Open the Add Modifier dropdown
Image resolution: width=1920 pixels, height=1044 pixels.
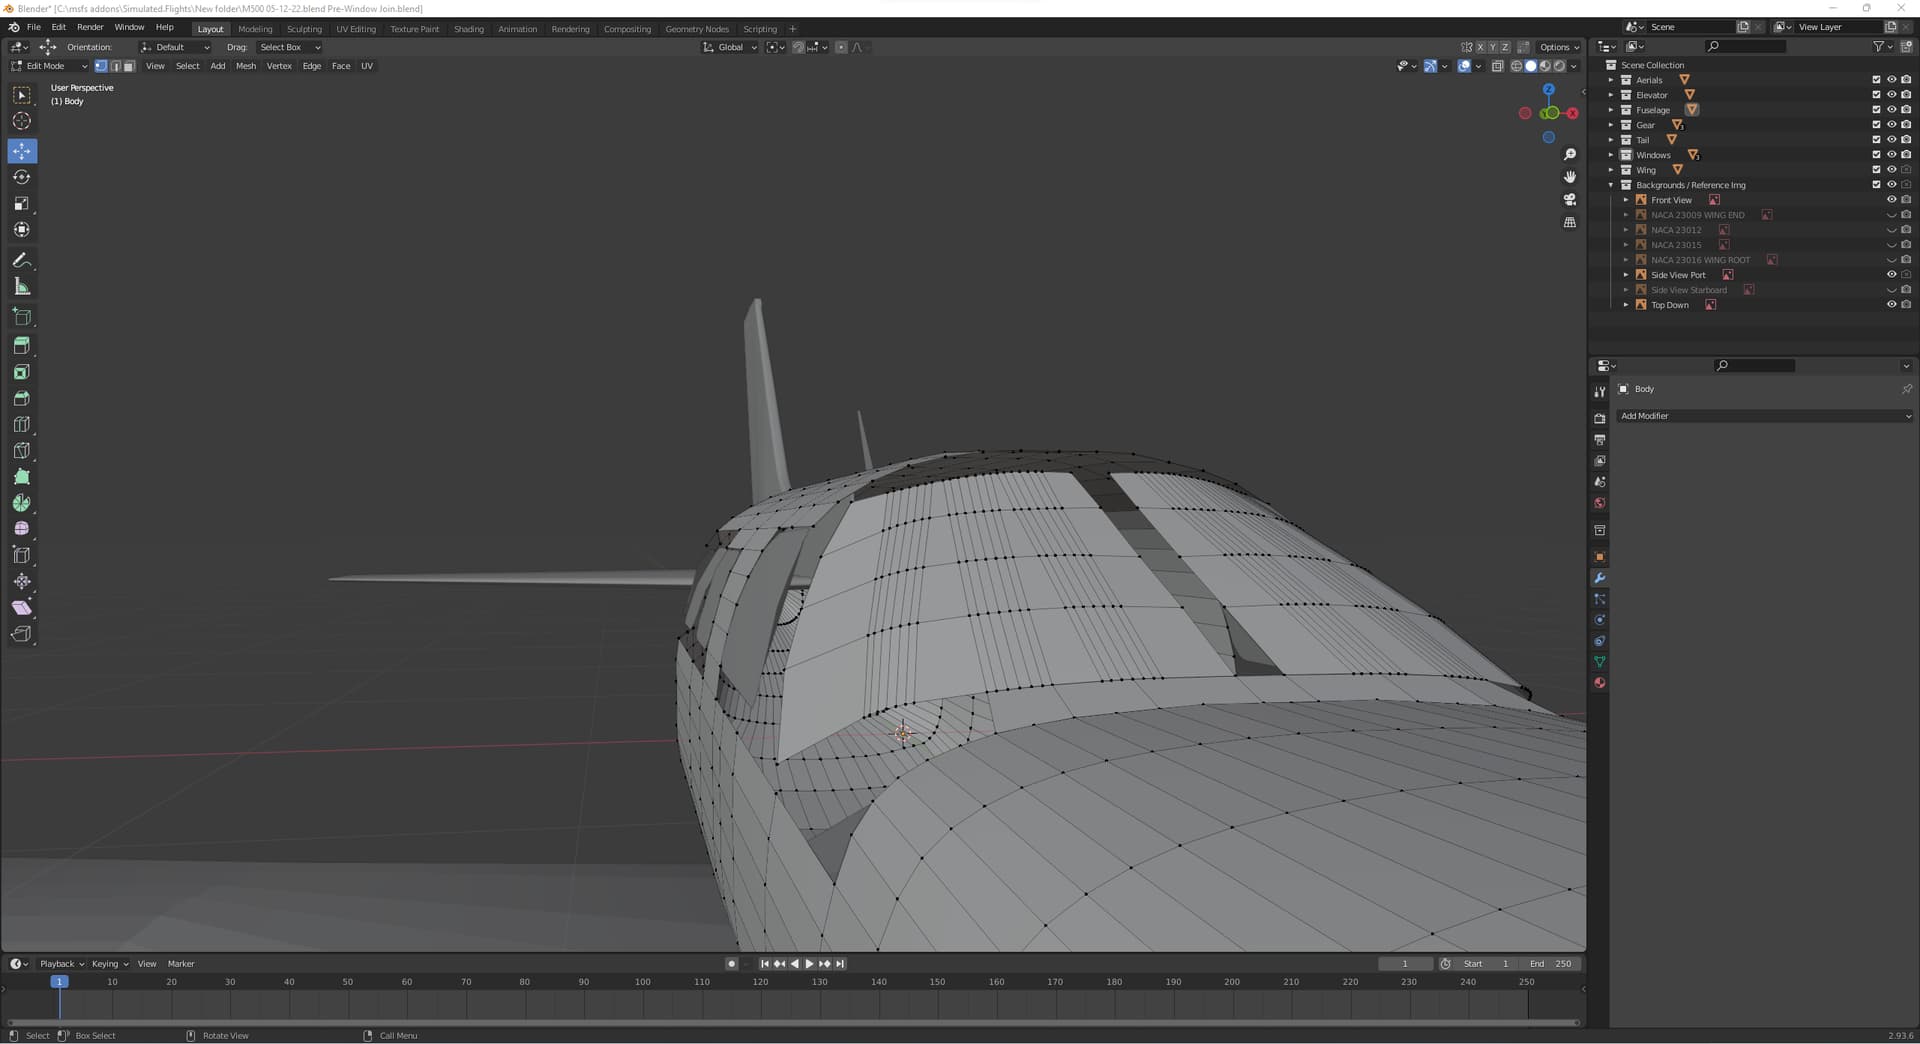[1765, 416]
